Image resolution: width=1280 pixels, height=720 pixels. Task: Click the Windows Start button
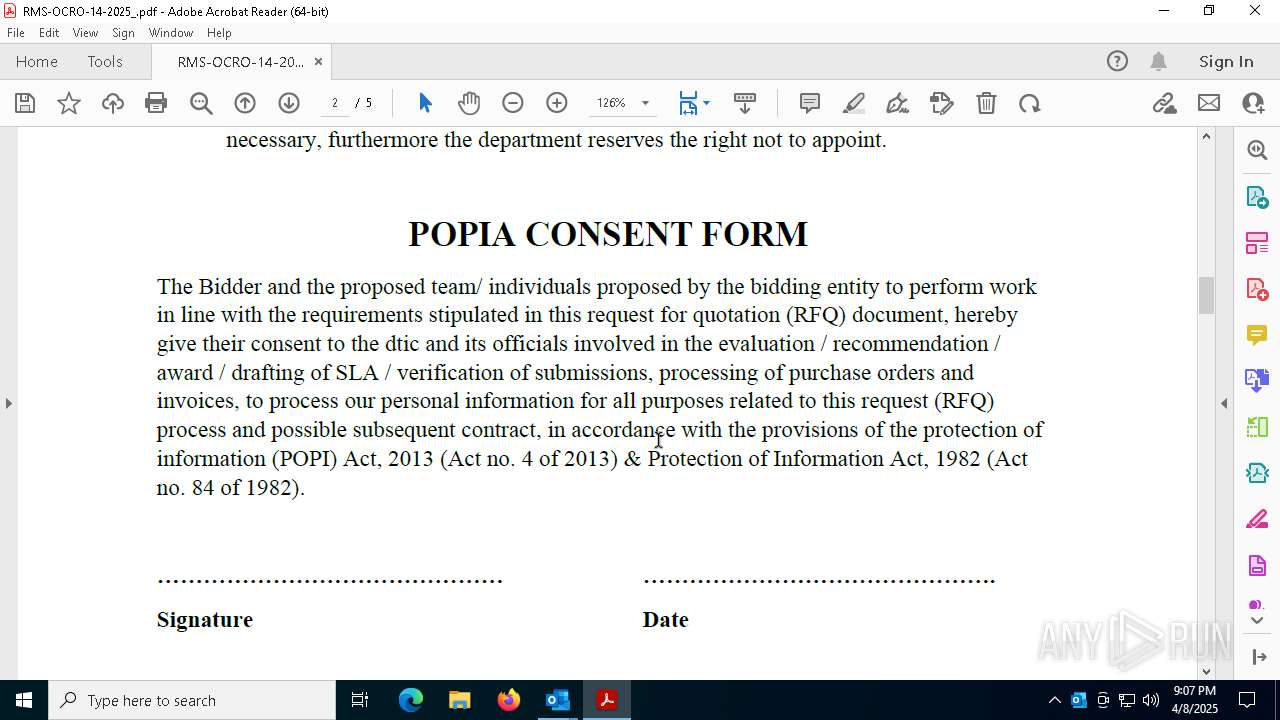(x=24, y=700)
